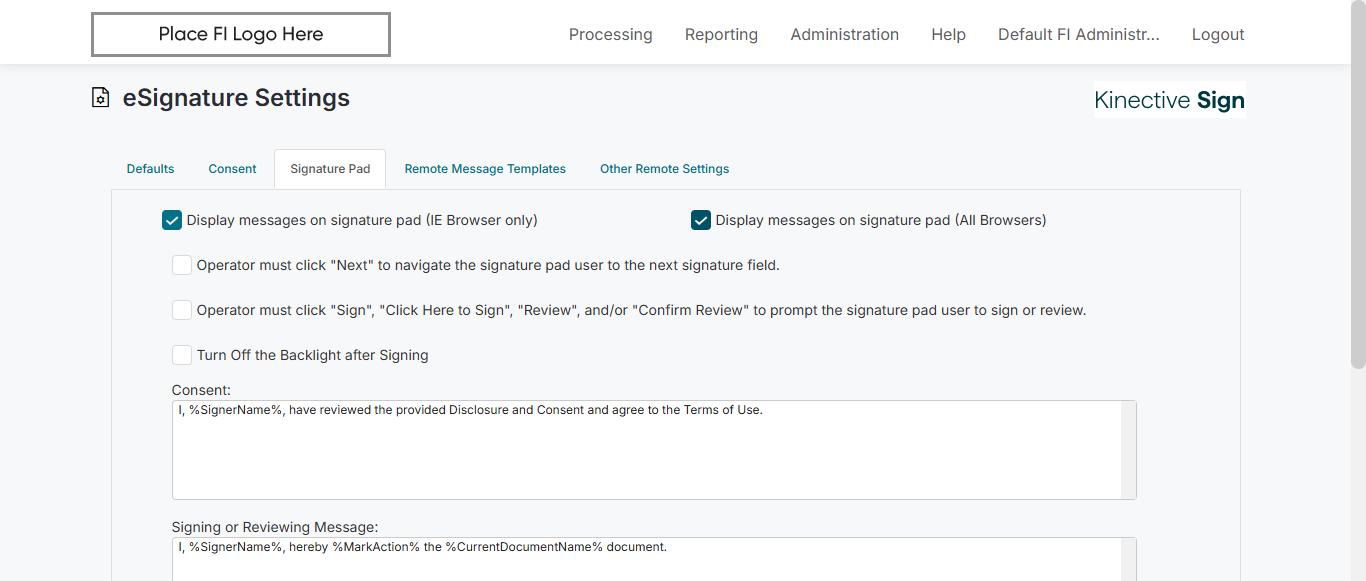The image size is (1366, 581).
Task: Open the Help menu
Action: point(948,35)
